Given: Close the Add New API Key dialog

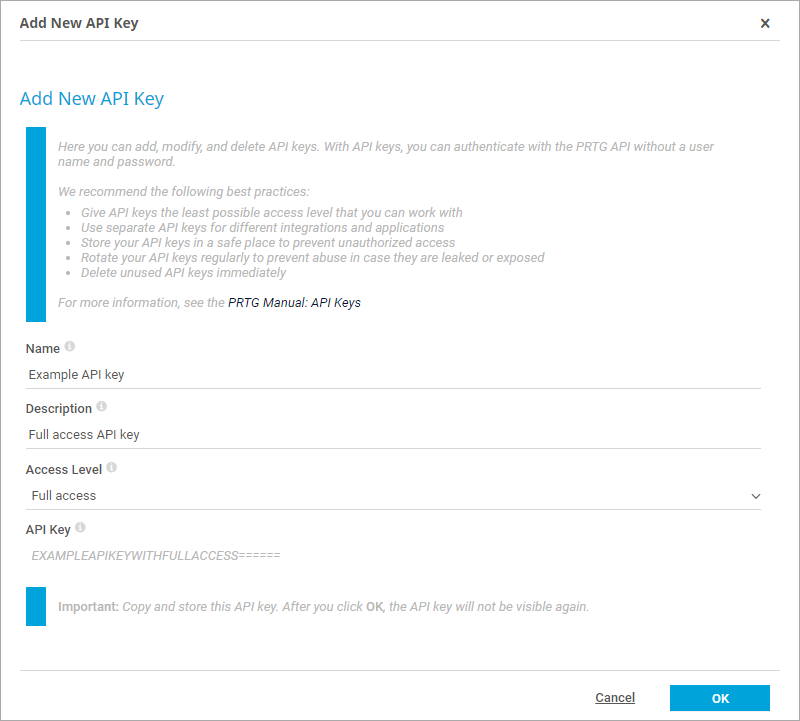Looking at the screenshot, I should [x=765, y=23].
